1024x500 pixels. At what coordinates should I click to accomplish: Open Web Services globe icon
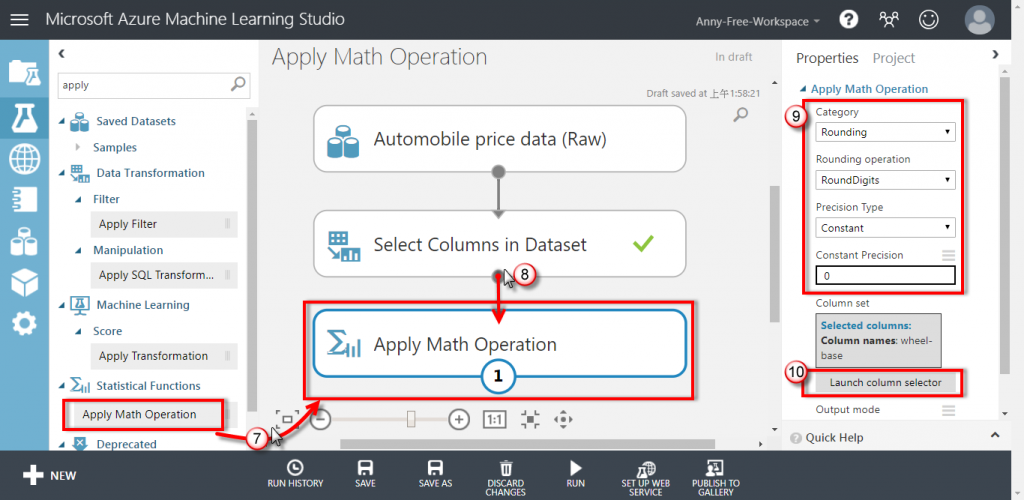tap(24, 159)
